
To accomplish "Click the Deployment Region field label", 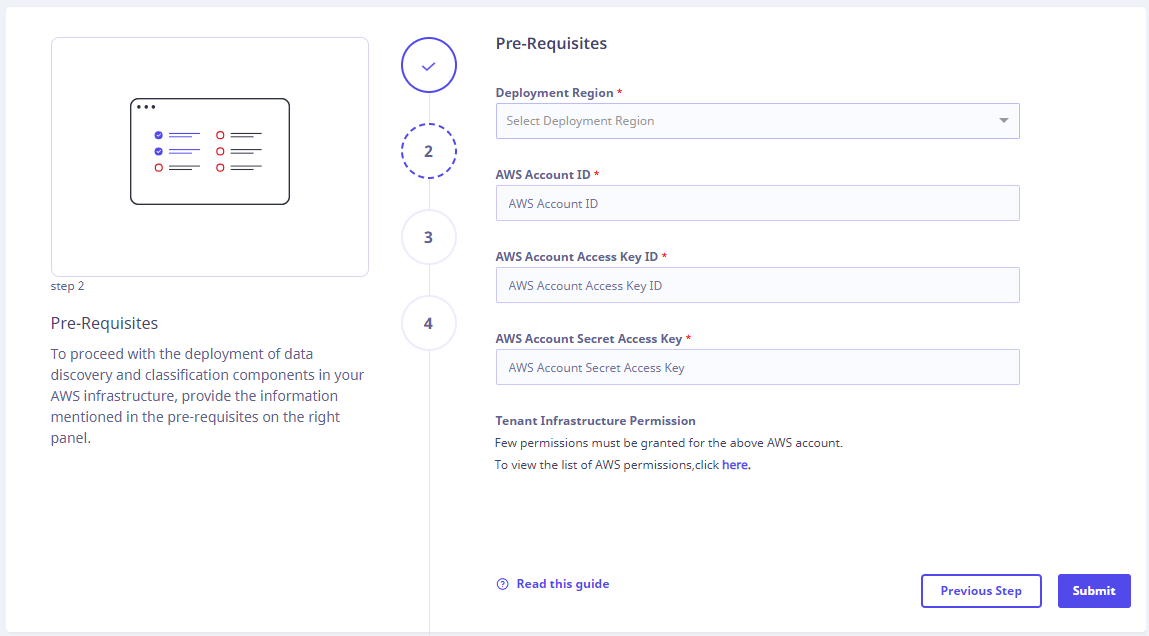I will tap(555, 93).
